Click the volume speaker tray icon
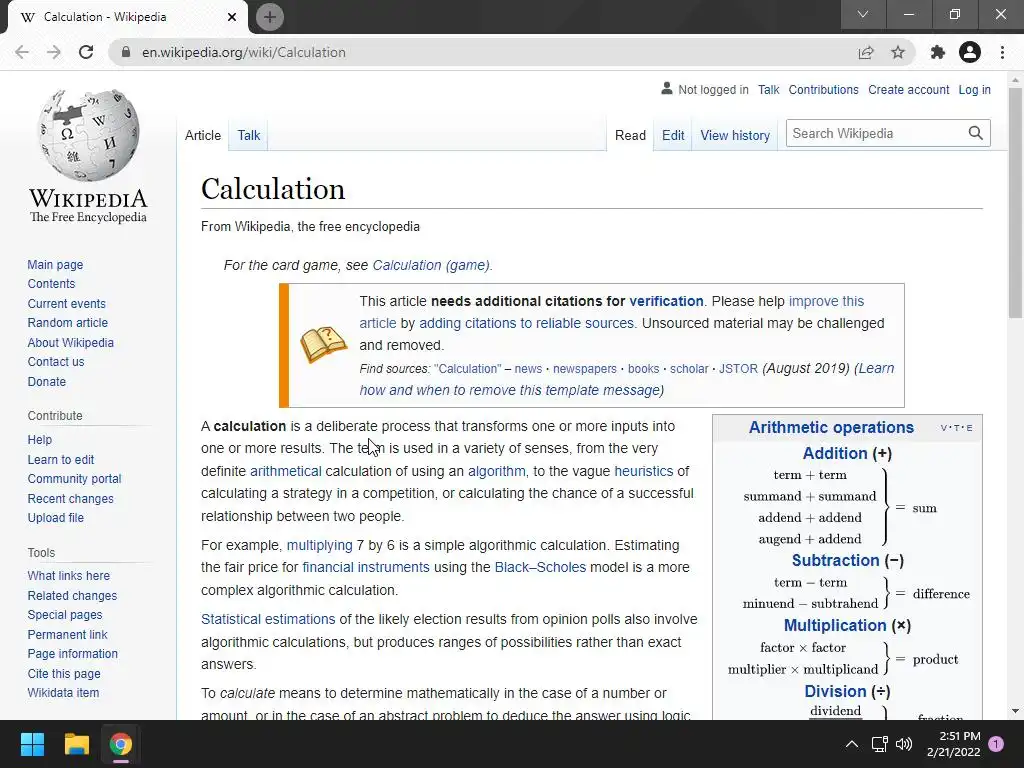The height and width of the screenshot is (768, 1024). pyautogui.click(x=904, y=744)
